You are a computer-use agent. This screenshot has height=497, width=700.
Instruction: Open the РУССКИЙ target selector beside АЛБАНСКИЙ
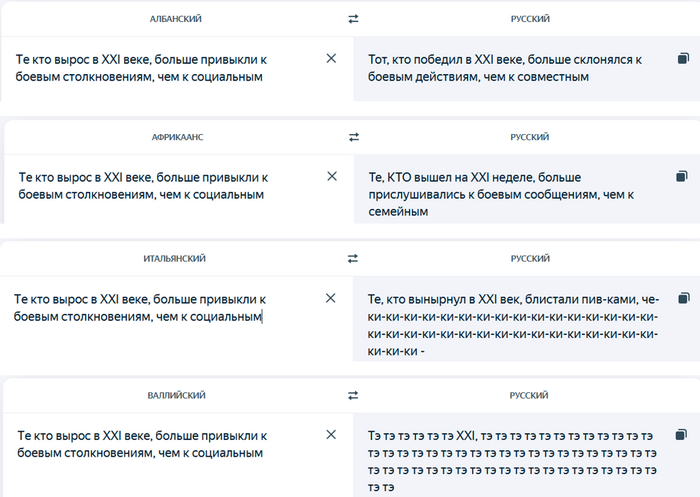coord(529,18)
